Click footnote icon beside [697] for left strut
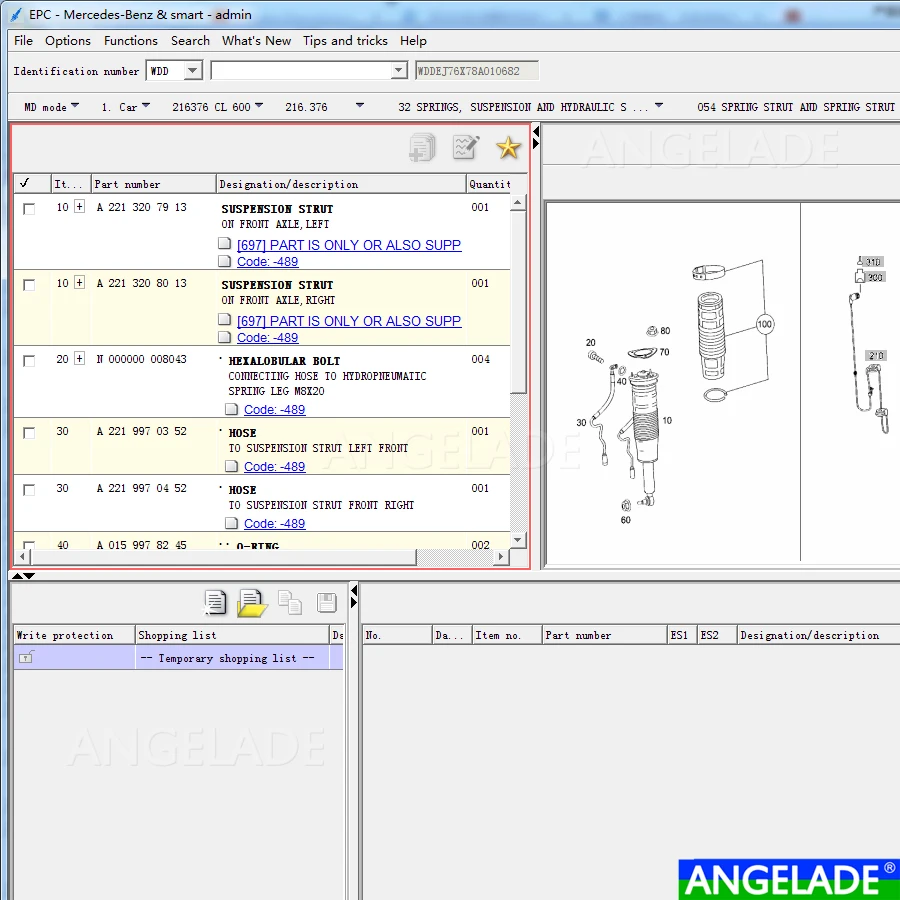Screen dimensions: 900x900 [x=224, y=243]
